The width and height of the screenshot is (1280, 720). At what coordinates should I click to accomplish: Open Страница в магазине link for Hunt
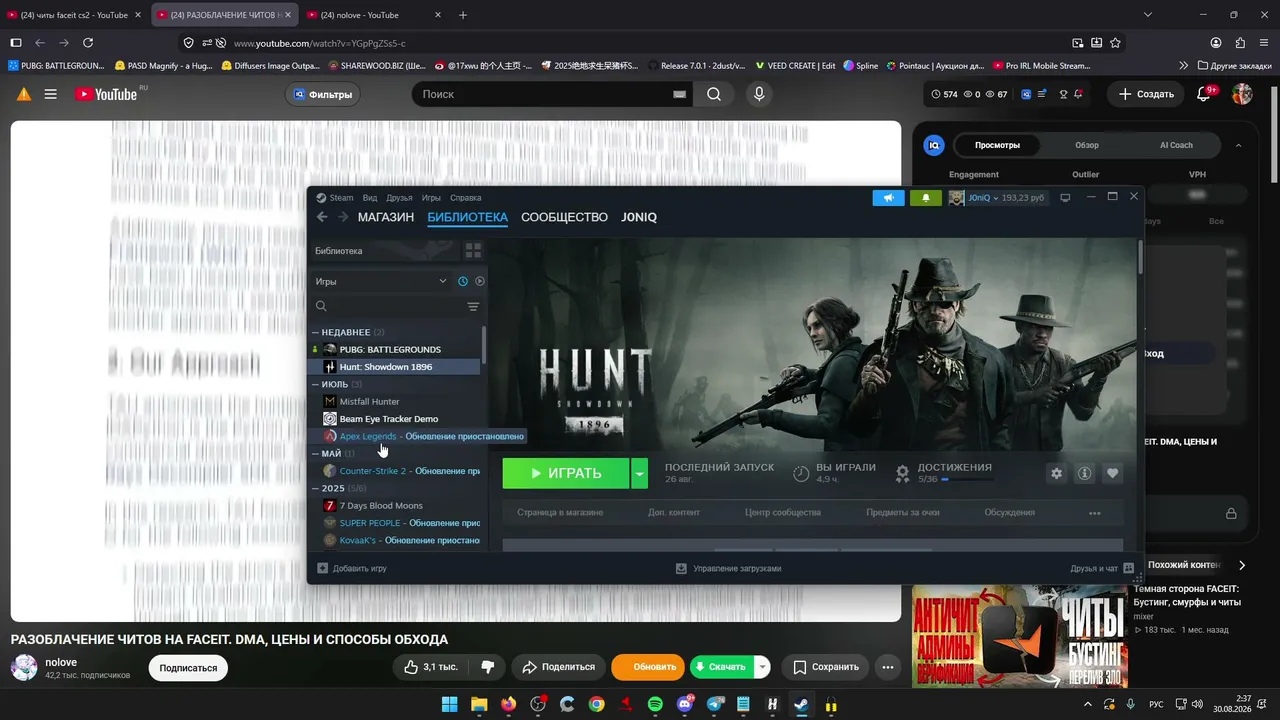coord(560,512)
